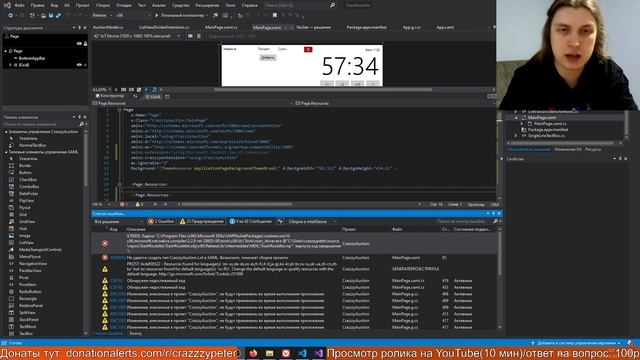640x360 pixels.
Task: Click the search magnifier icon in title bar
Action: click(333, 5)
